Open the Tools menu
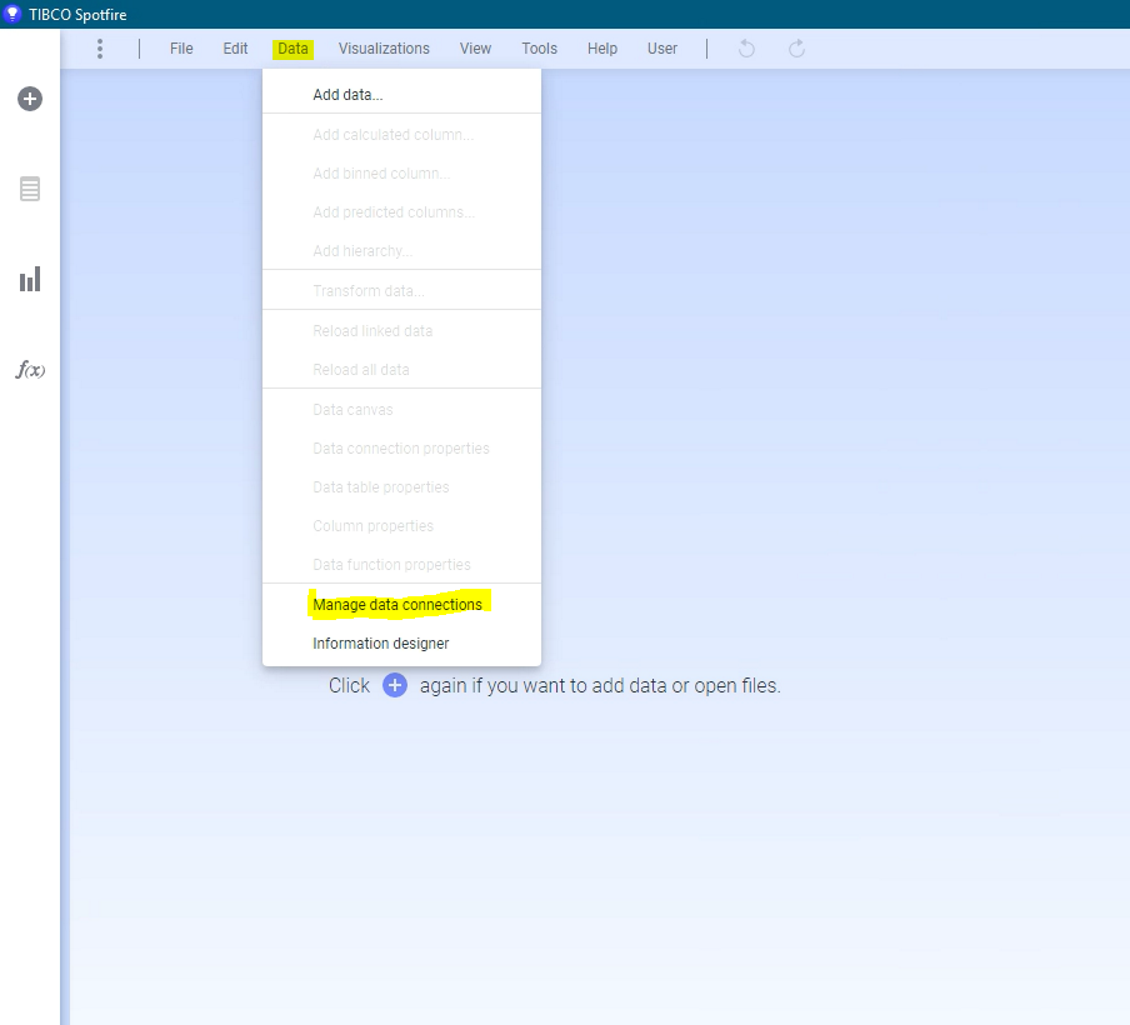1130x1025 pixels. [x=539, y=49]
